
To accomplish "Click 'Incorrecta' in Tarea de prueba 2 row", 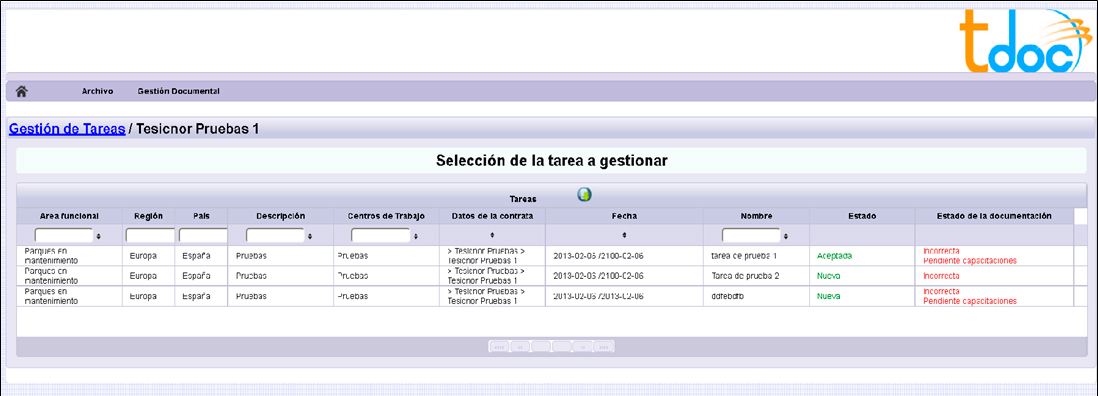I will pos(941,276).
